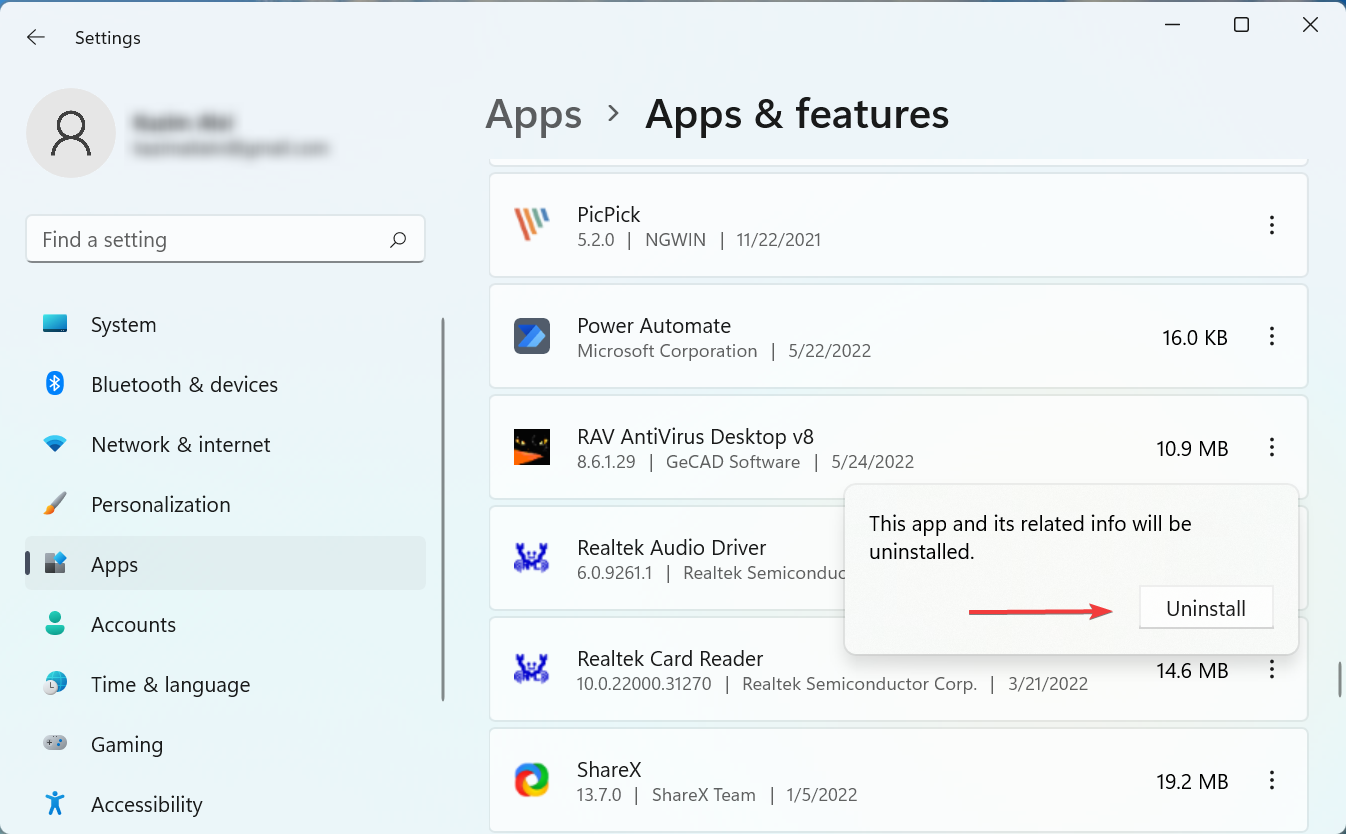The image size is (1346, 834).
Task: Open System settings in sidebar
Action: click(123, 325)
